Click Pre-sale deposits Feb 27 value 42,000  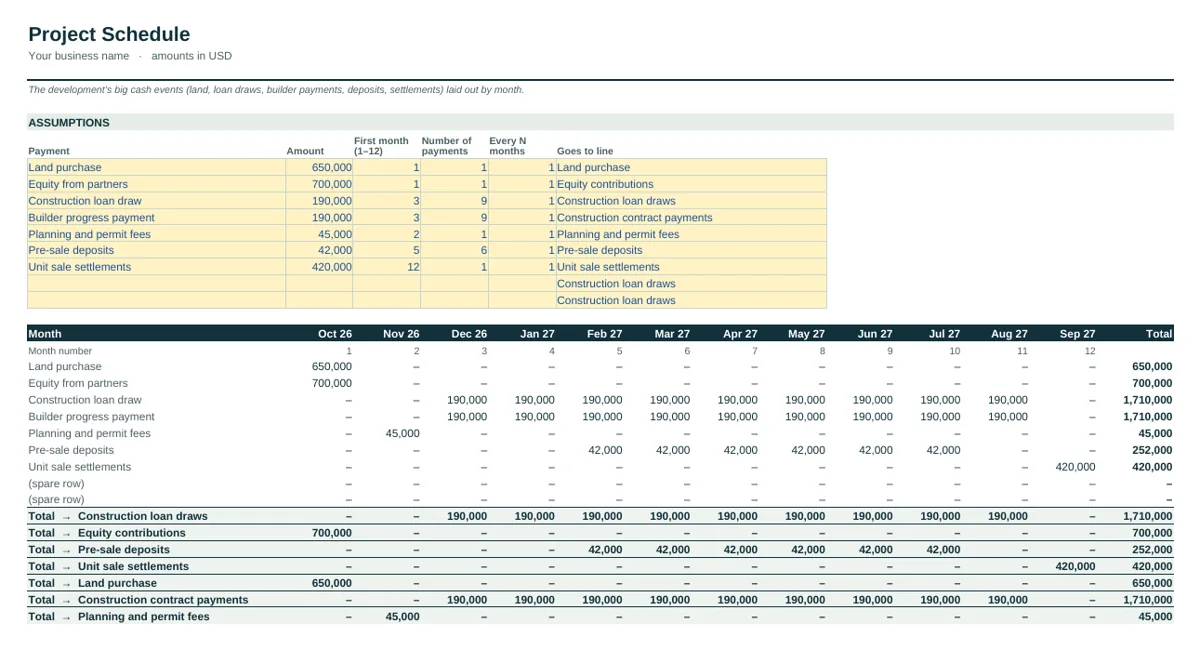[605, 450]
